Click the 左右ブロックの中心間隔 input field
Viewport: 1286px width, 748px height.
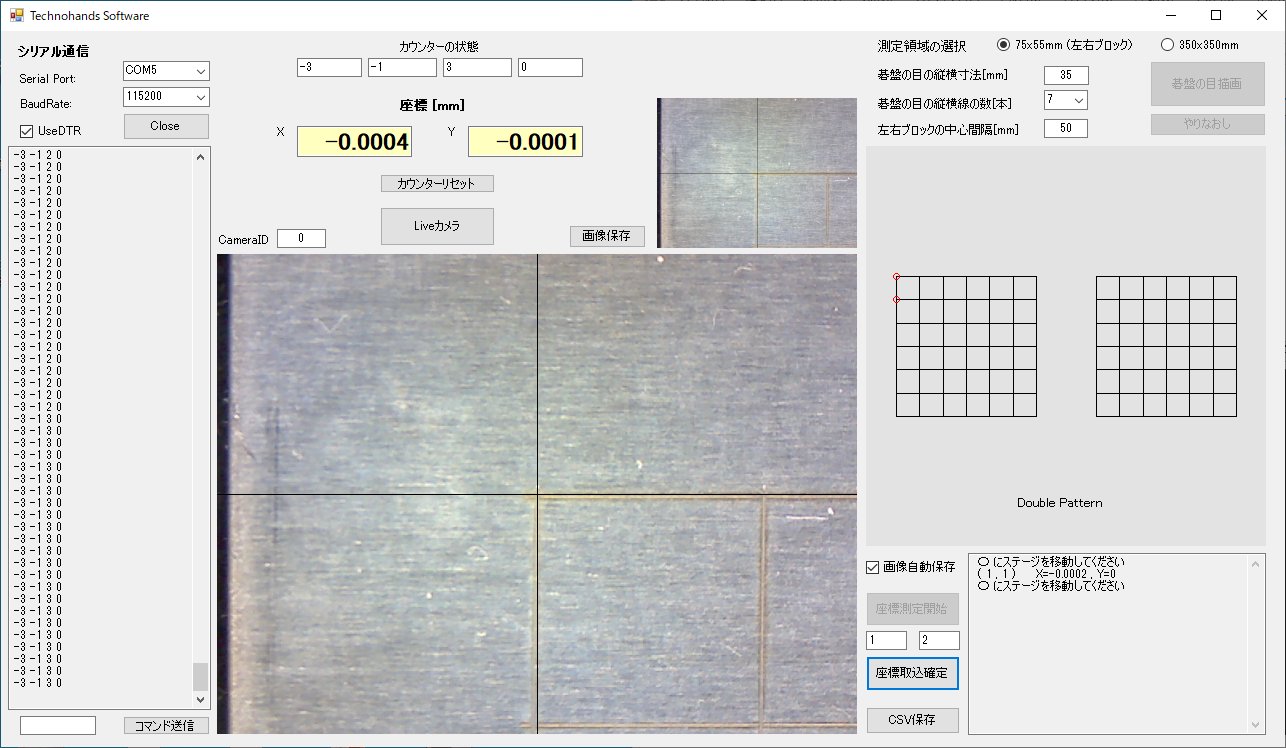[1066, 128]
